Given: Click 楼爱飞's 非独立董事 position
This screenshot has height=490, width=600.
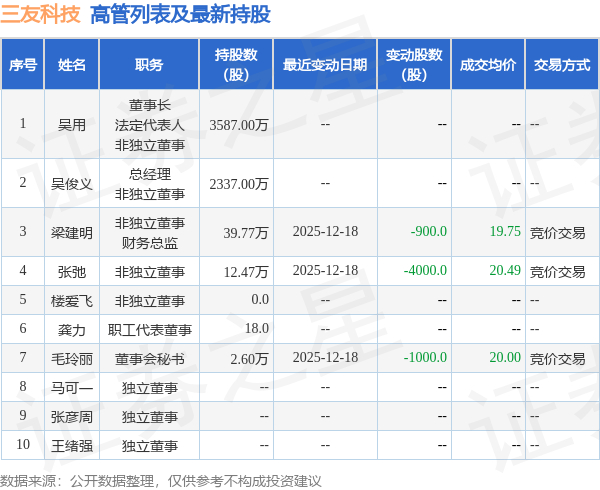Looking at the screenshot, I should pos(150,301).
